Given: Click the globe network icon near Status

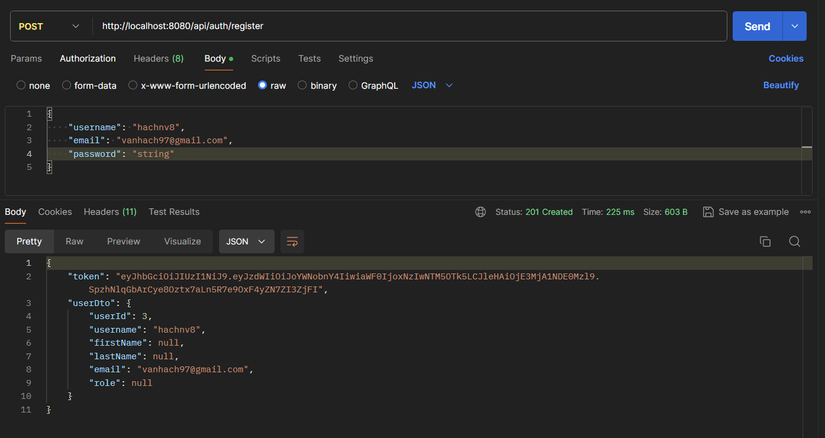Looking at the screenshot, I should 481,212.
